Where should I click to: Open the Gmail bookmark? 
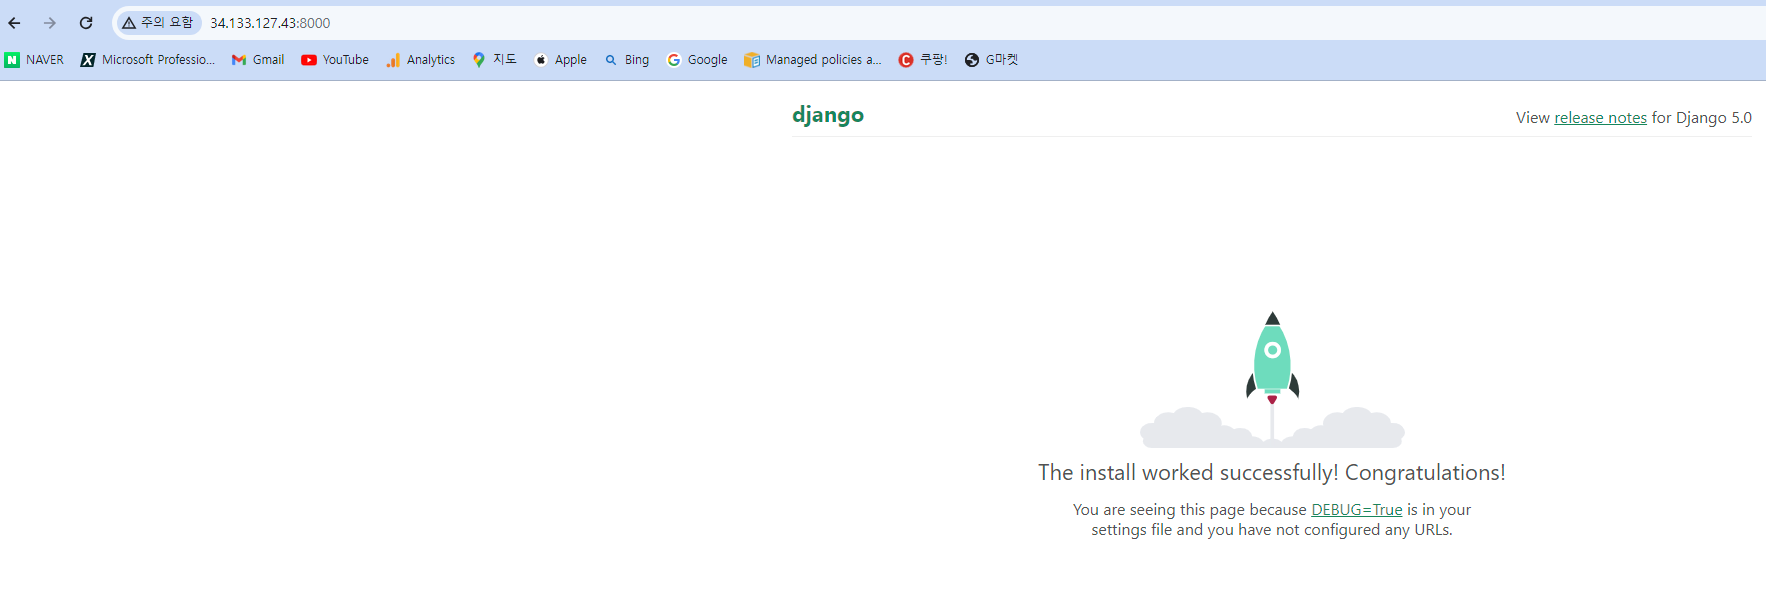(258, 60)
